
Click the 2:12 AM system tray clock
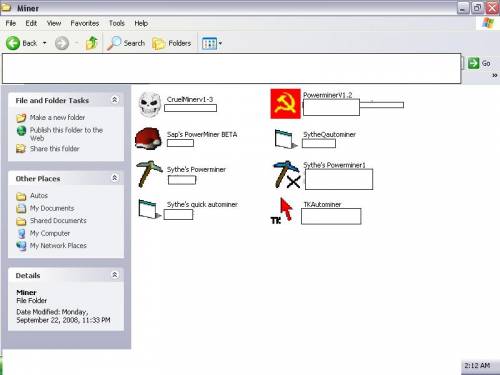[x=477, y=366]
